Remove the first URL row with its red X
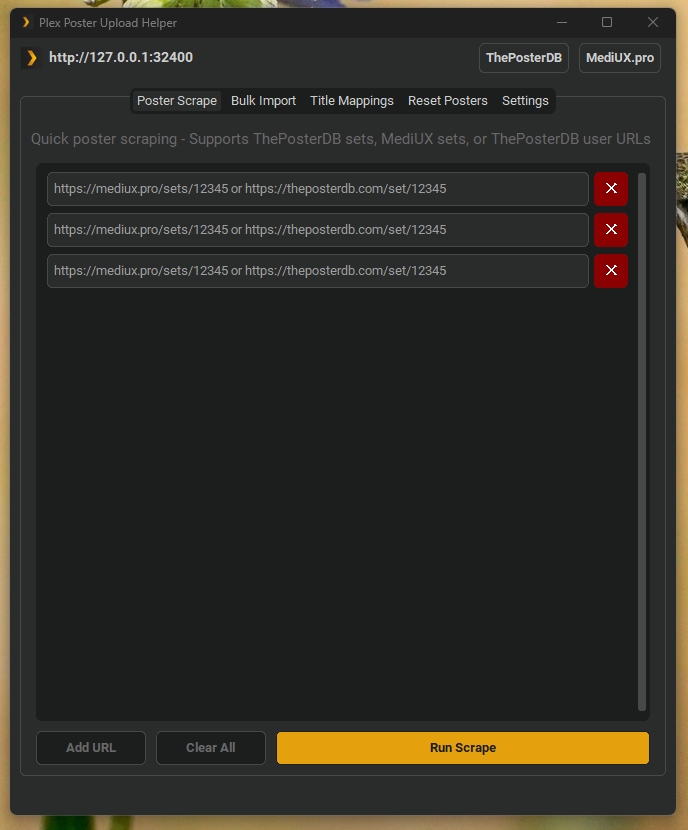 (x=611, y=188)
